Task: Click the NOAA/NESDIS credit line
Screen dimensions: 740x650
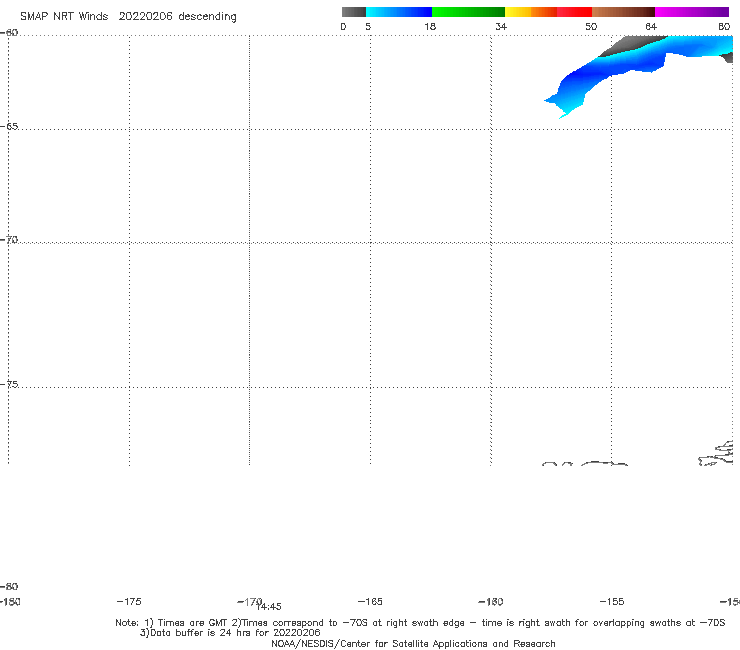Action: (413, 643)
